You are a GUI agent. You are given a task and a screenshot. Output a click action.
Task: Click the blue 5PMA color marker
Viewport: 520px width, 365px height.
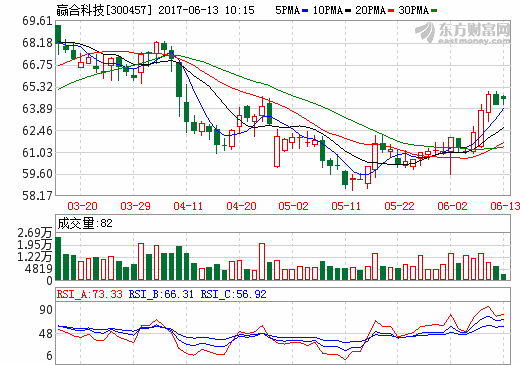[x=305, y=11]
